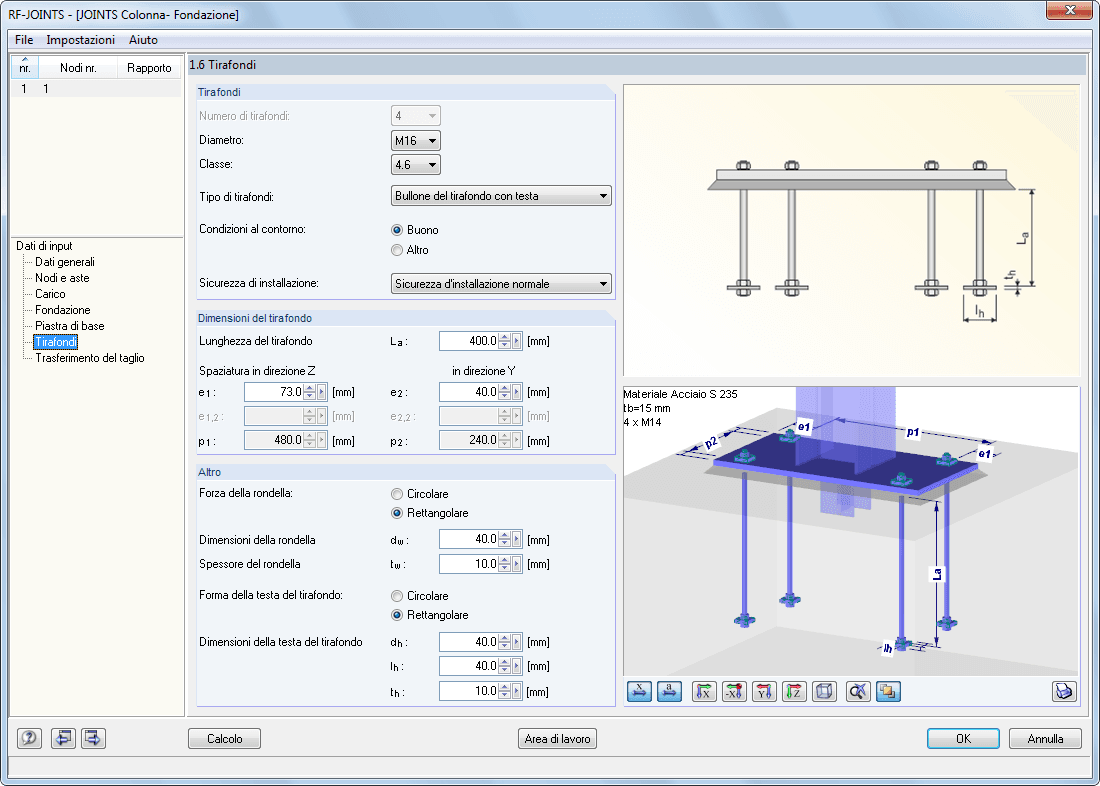Decrease tw washer thickness spinner down

click(x=504, y=568)
